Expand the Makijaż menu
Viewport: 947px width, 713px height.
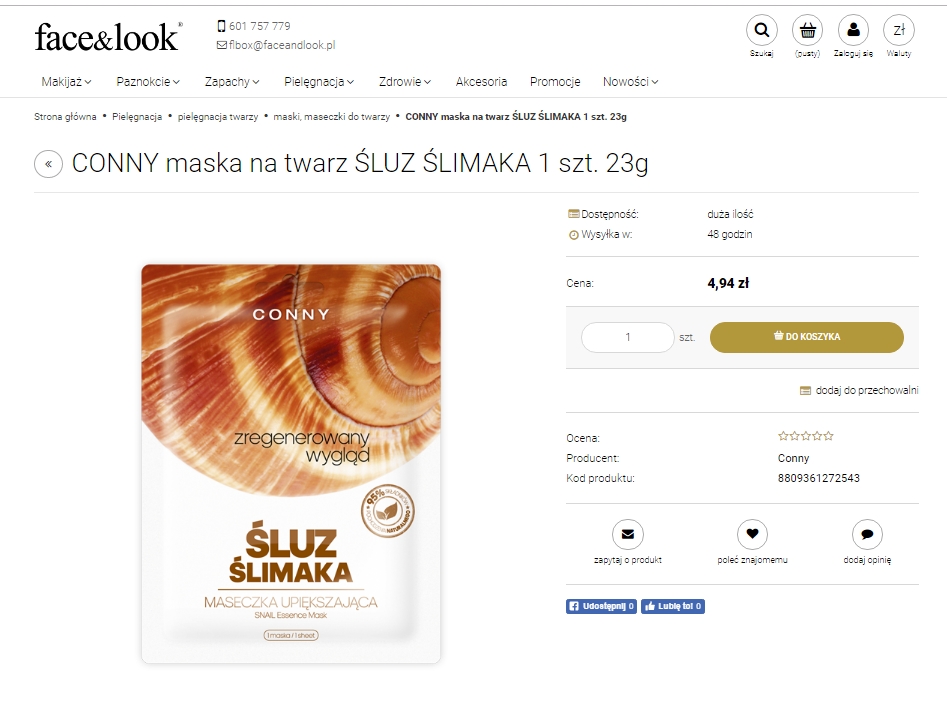(x=66, y=82)
